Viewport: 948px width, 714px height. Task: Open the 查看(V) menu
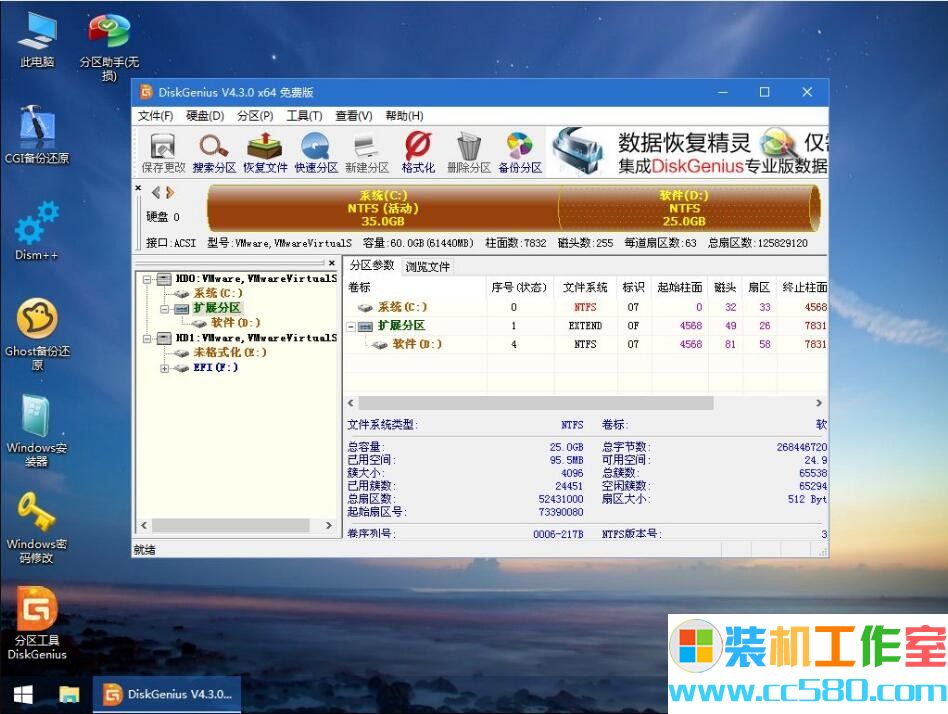coord(354,115)
